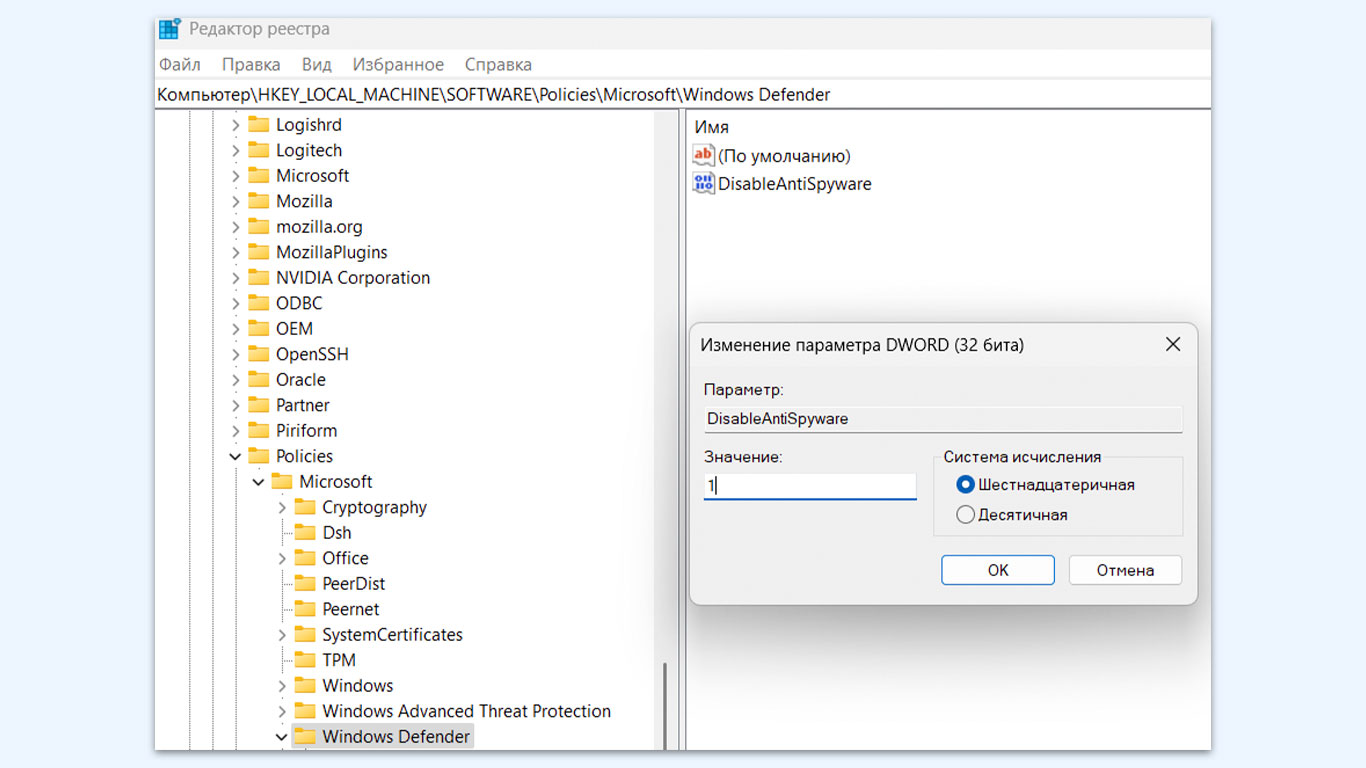Click the Параметр name field
Screen dimensions: 1366x768
pyautogui.click(x=943, y=419)
